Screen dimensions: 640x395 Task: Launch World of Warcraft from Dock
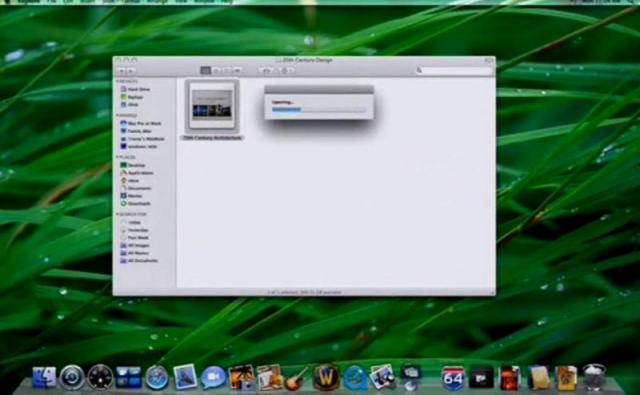pos(326,377)
